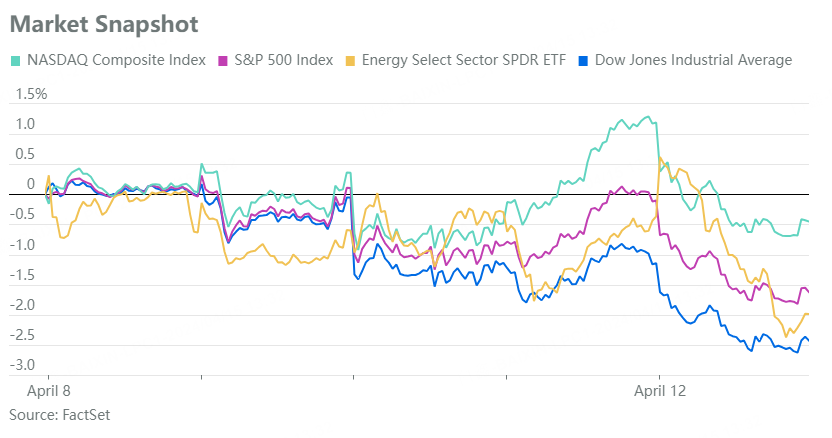Click the NASDAQ Composite Index teal legend swatch
832x438 pixels.
[13, 60]
